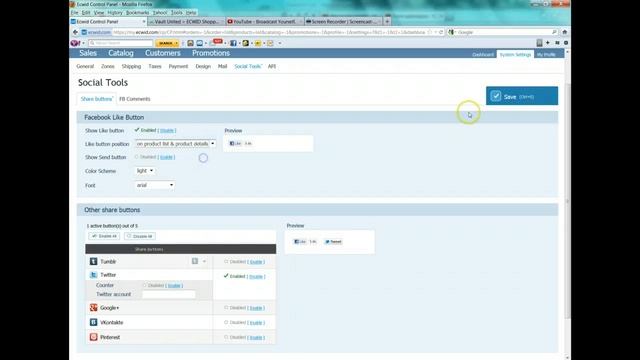Image resolution: width=640 pixels, height=360 pixels.
Task: Click the Tumblr icon in share buttons list
Action: click(x=93, y=261)
